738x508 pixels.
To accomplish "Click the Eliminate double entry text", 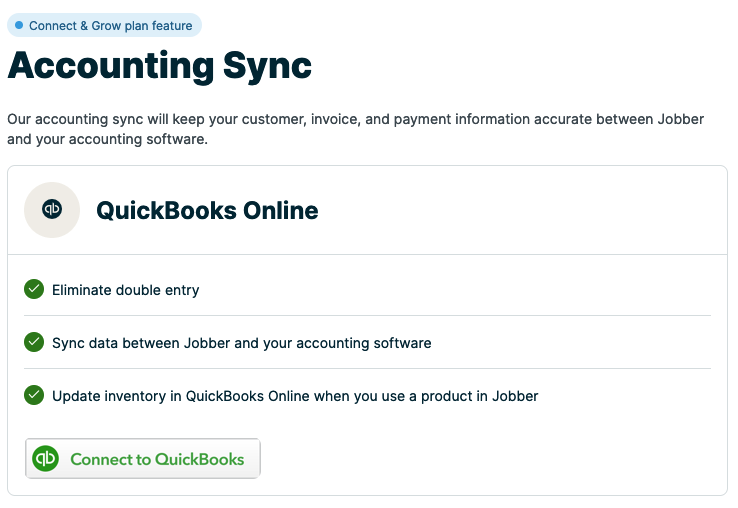I will click(126, 290).
